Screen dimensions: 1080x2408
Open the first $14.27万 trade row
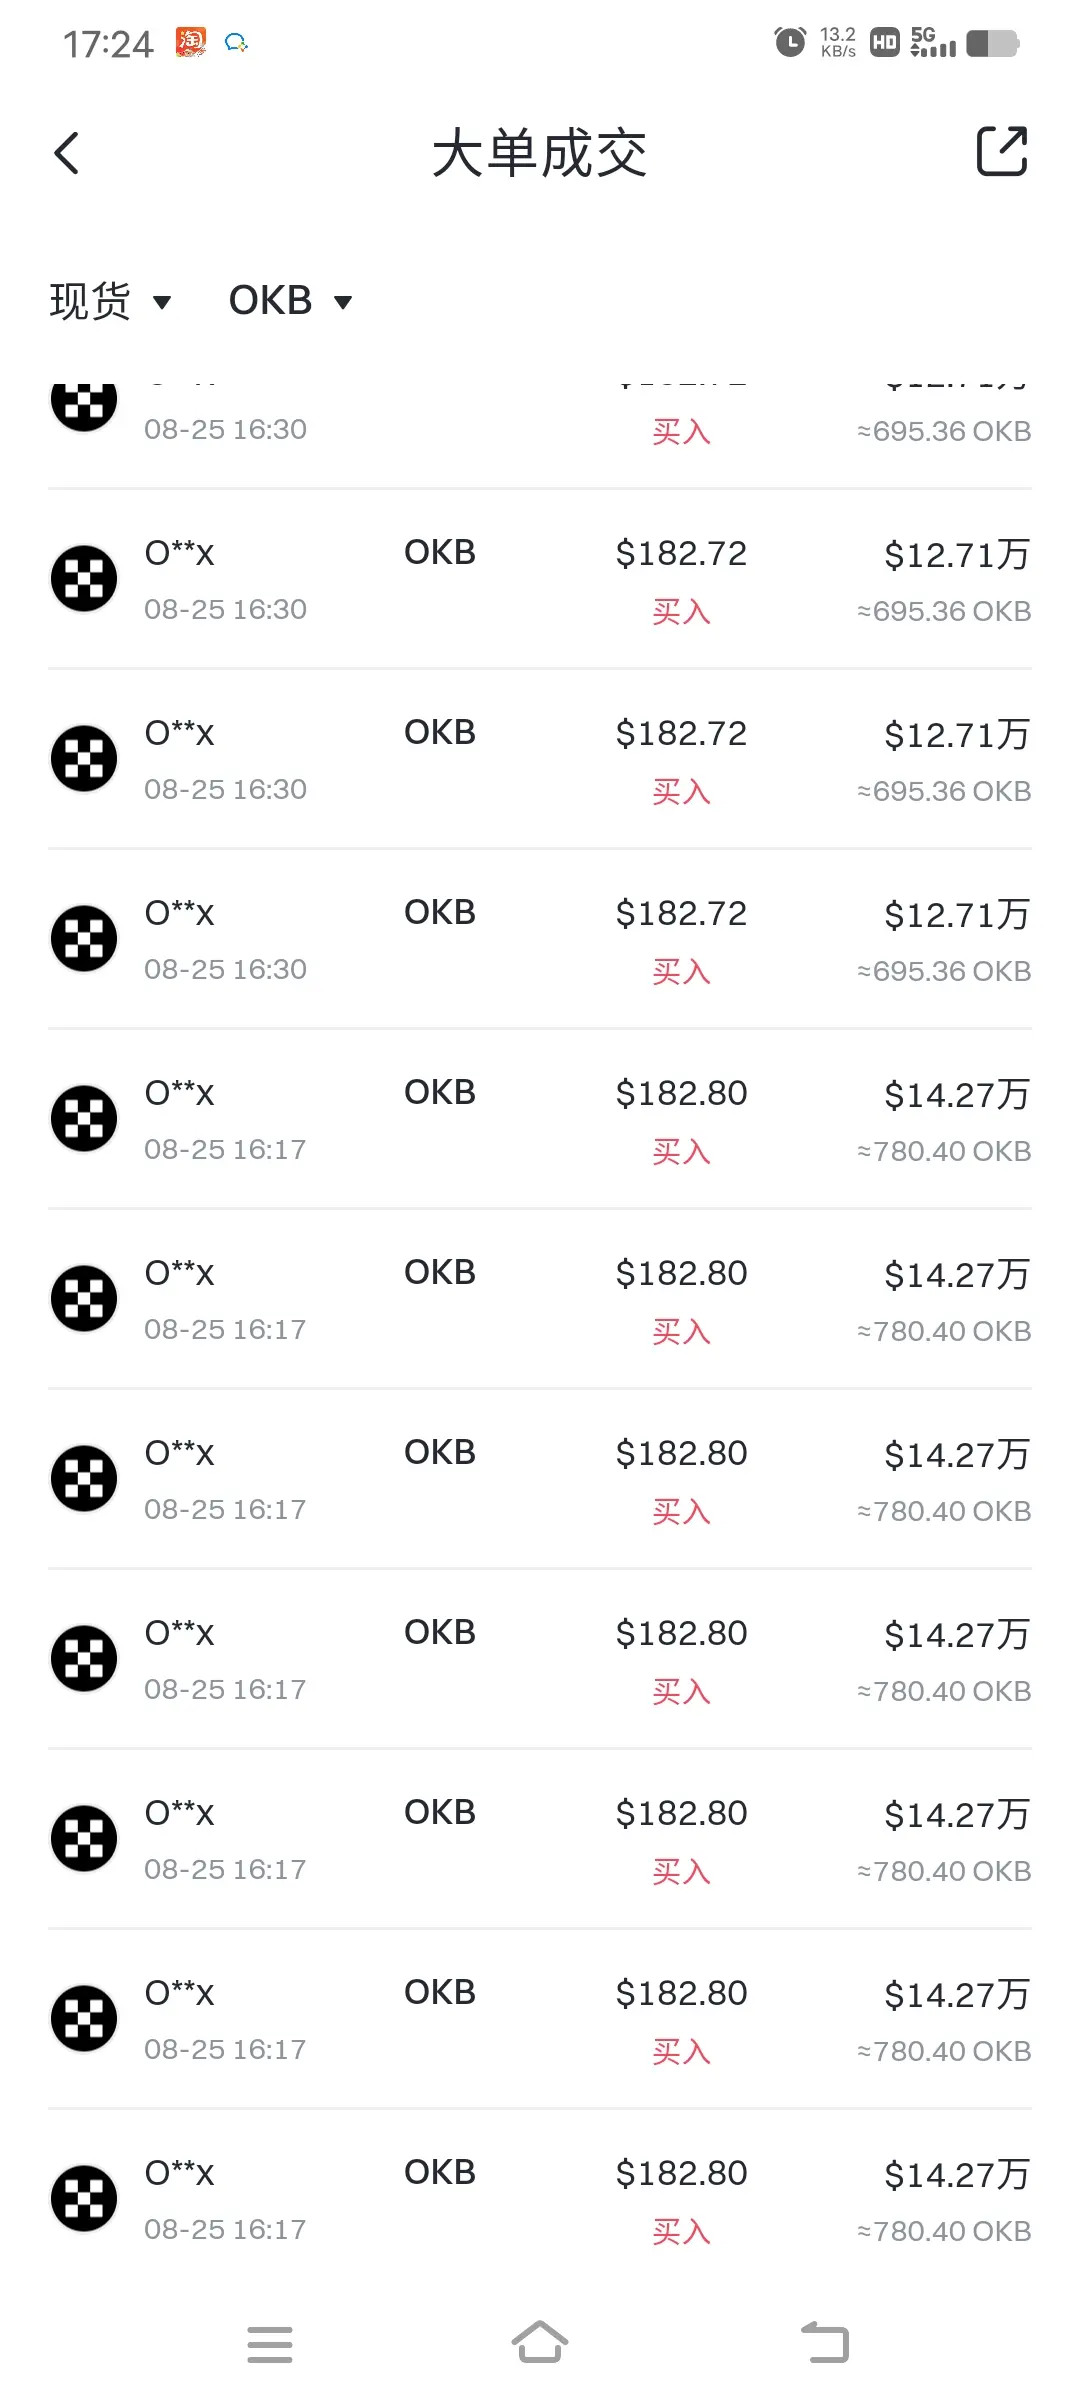click(x=540, y=1119)
